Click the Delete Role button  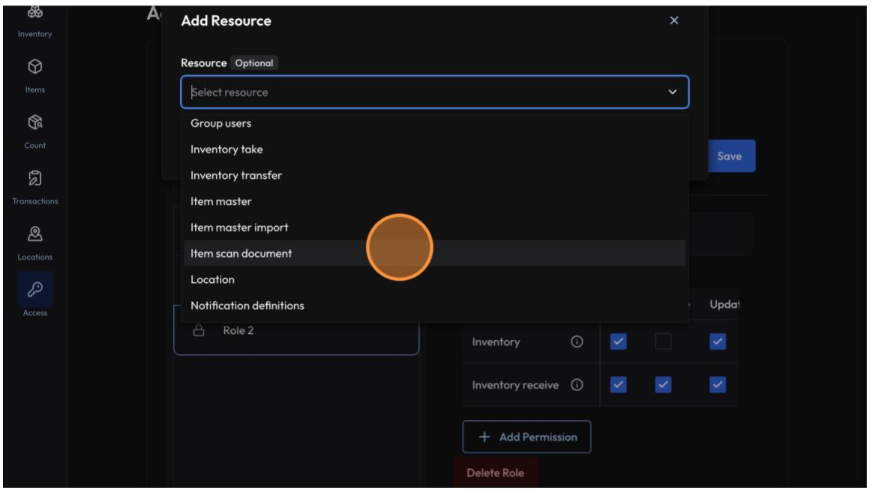495,472
